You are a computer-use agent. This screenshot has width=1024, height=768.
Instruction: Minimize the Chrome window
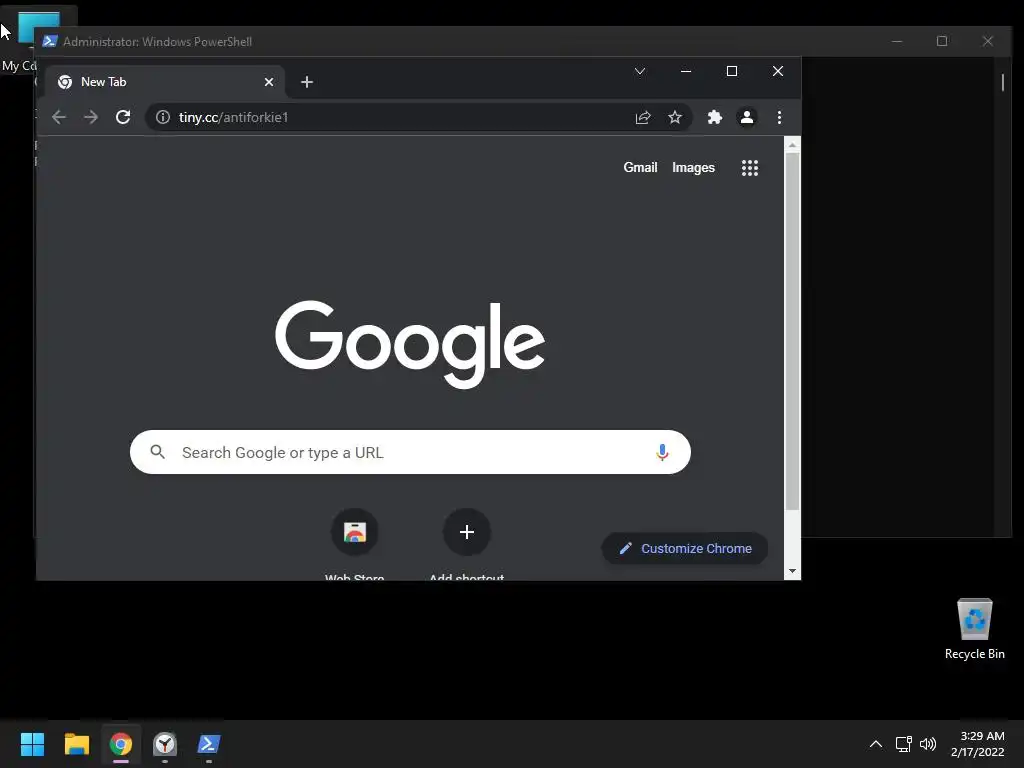[686, 71]
